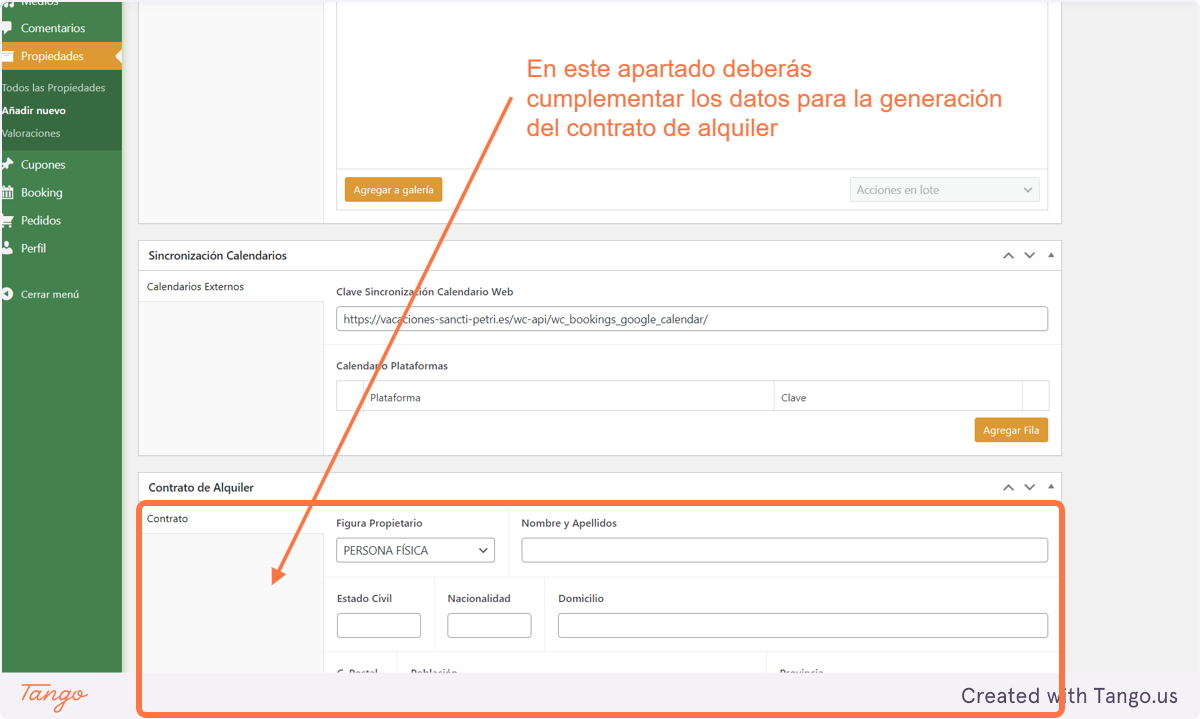Click the Agregar a galería button

pyautogui.click(x=394, y=190)
